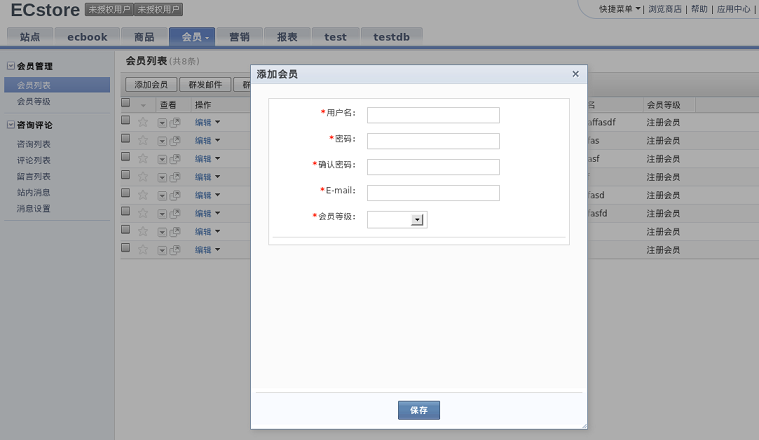Click the resize grip at dialog bottom-right corner
This screenshot has width=759, height=440.
tap(581, 424)
